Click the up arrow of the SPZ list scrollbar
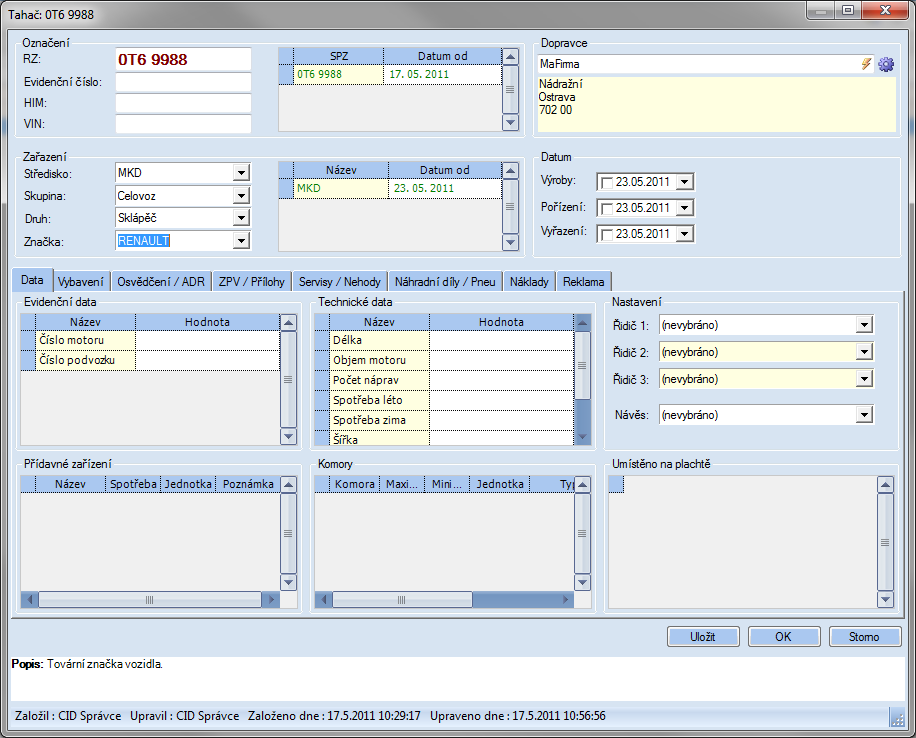916x738 pixels. tap(510, 57)
